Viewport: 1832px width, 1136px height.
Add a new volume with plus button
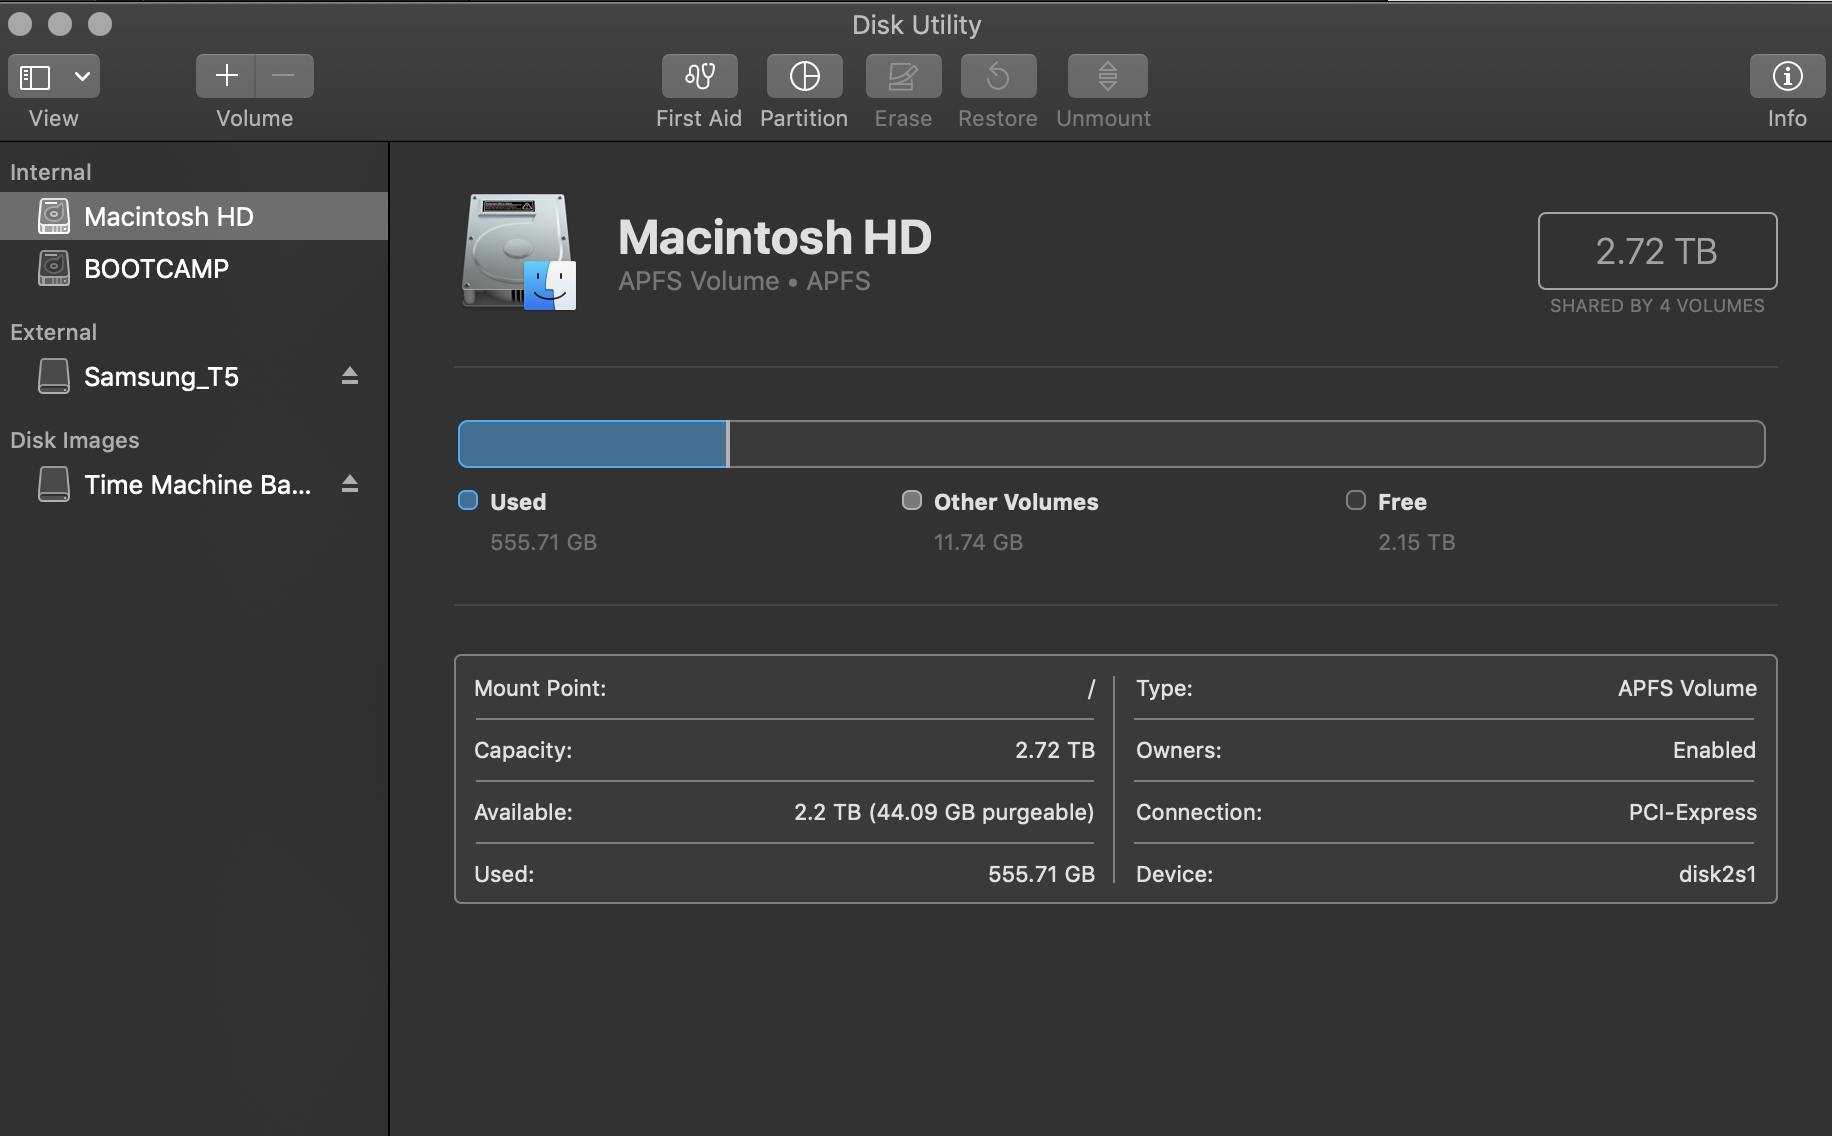point(226,76)
